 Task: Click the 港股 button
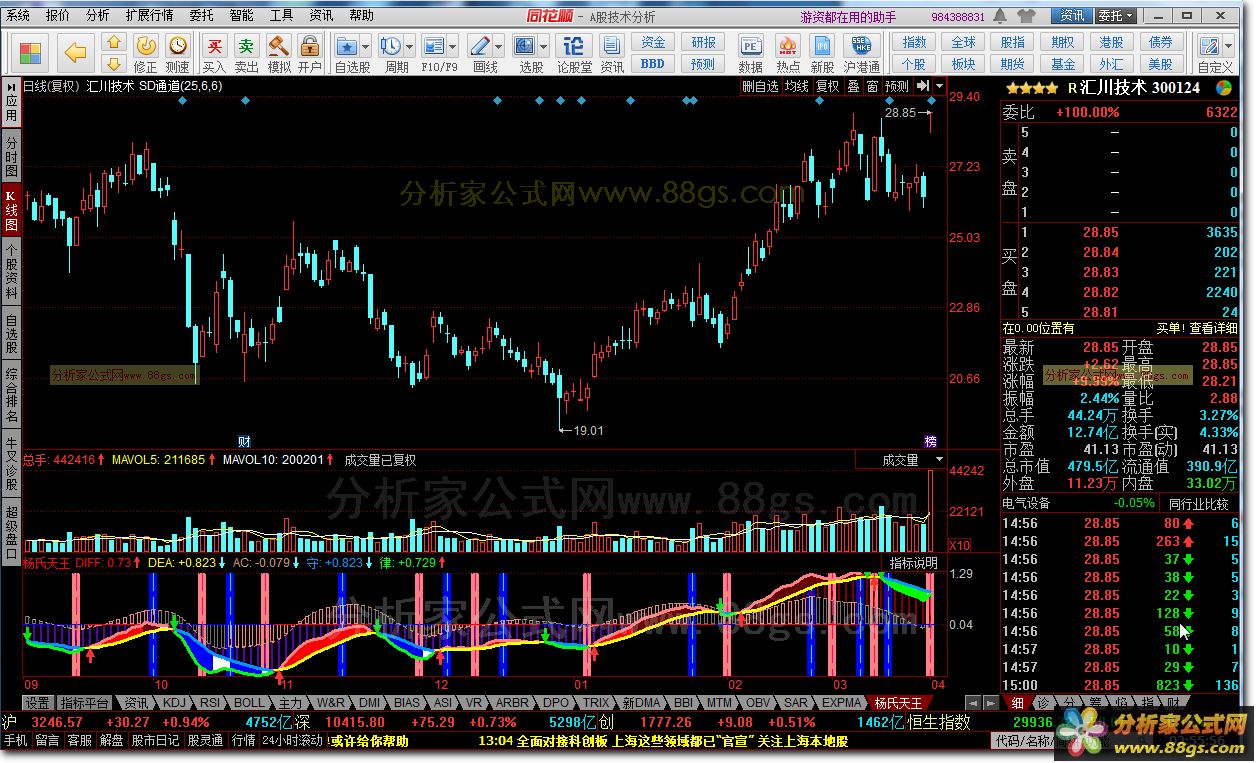point(1111,42)
